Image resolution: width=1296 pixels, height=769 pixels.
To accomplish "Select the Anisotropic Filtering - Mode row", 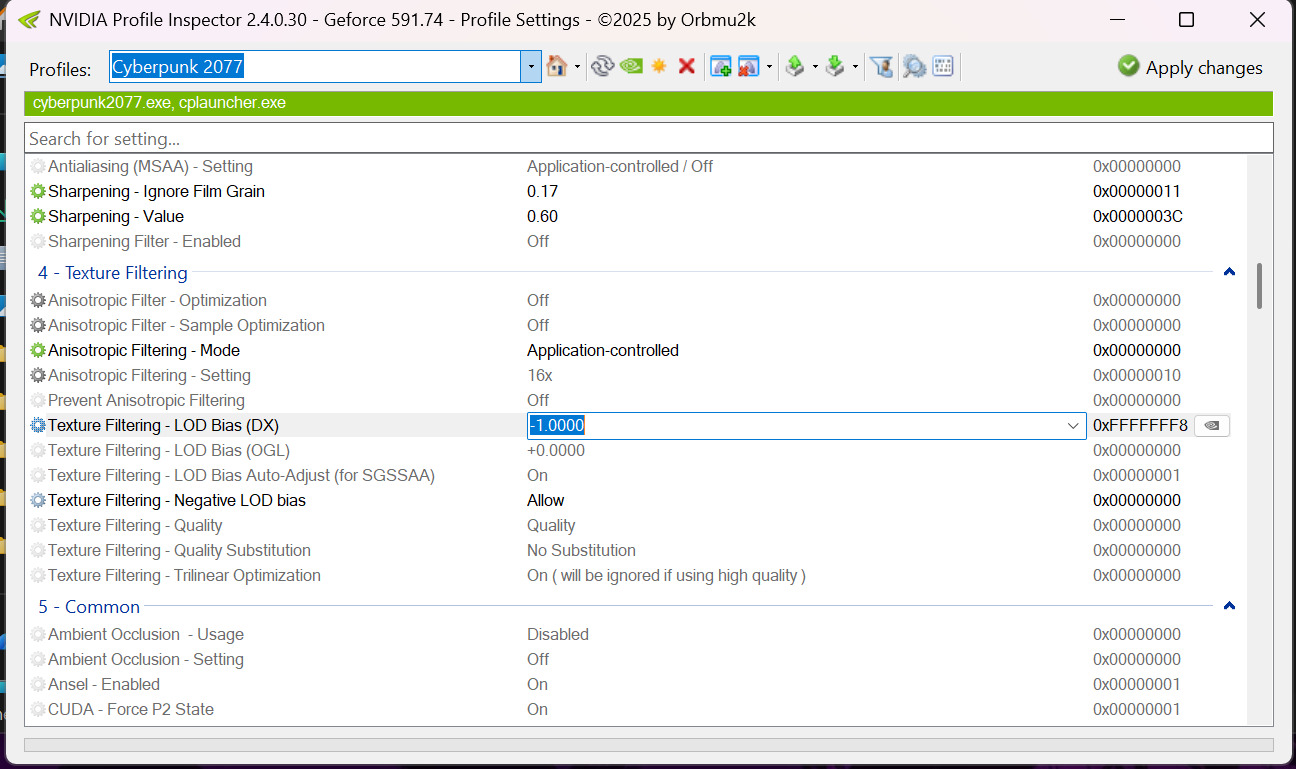I will [144, 351].
